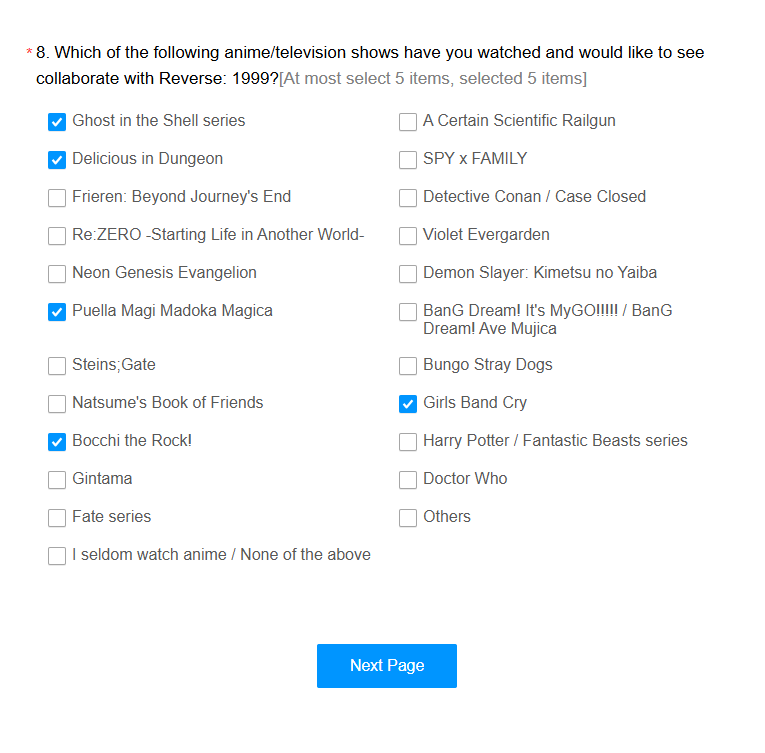The image size is (765, 753).
Task: Check the Gintama box
Action: [x=57, y=480]
